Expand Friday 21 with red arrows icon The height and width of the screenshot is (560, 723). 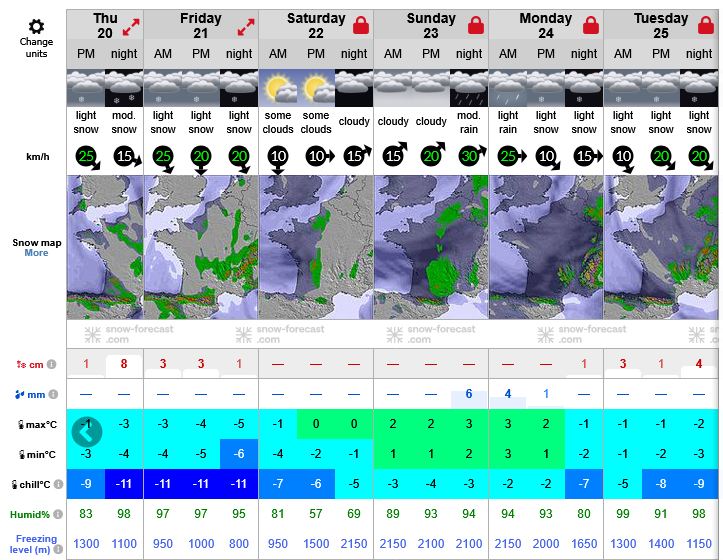(x=246, y=27)
